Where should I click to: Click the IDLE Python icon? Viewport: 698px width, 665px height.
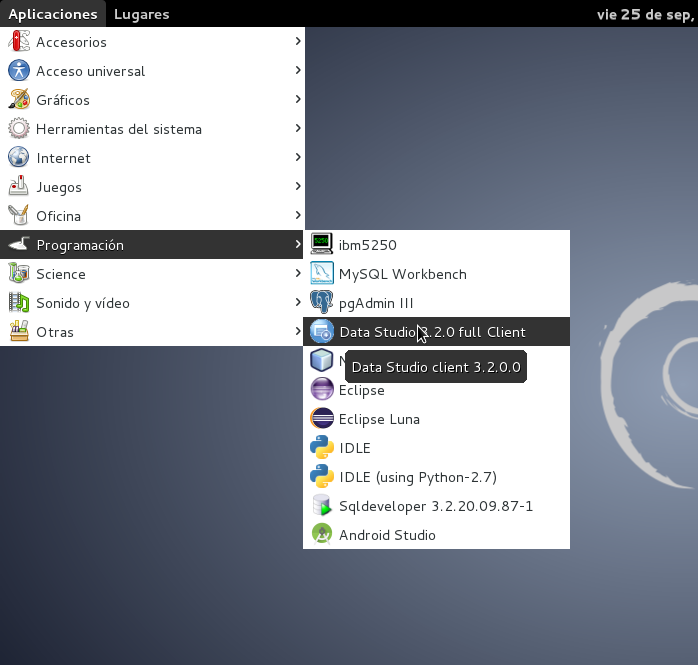pyautogui.click(x=321, y=447)
